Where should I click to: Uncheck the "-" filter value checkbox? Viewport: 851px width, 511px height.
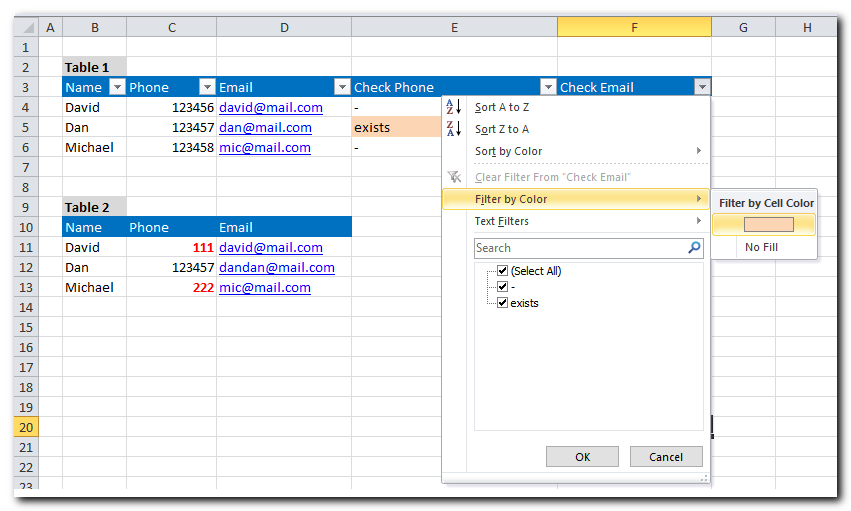click(x=503, y=287)
